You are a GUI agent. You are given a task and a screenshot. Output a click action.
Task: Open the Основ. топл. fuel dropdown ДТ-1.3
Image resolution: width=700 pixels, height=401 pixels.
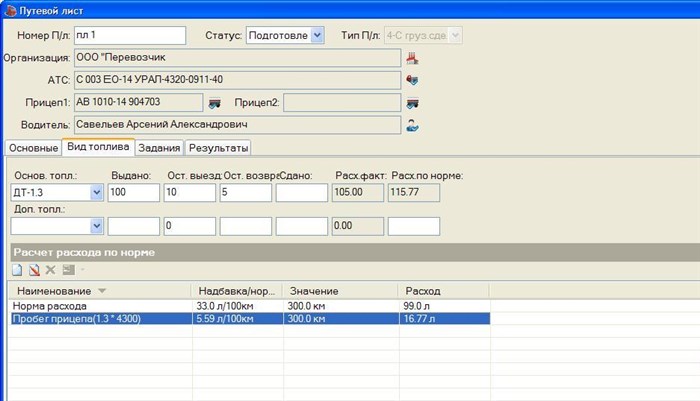pos(96,192)
